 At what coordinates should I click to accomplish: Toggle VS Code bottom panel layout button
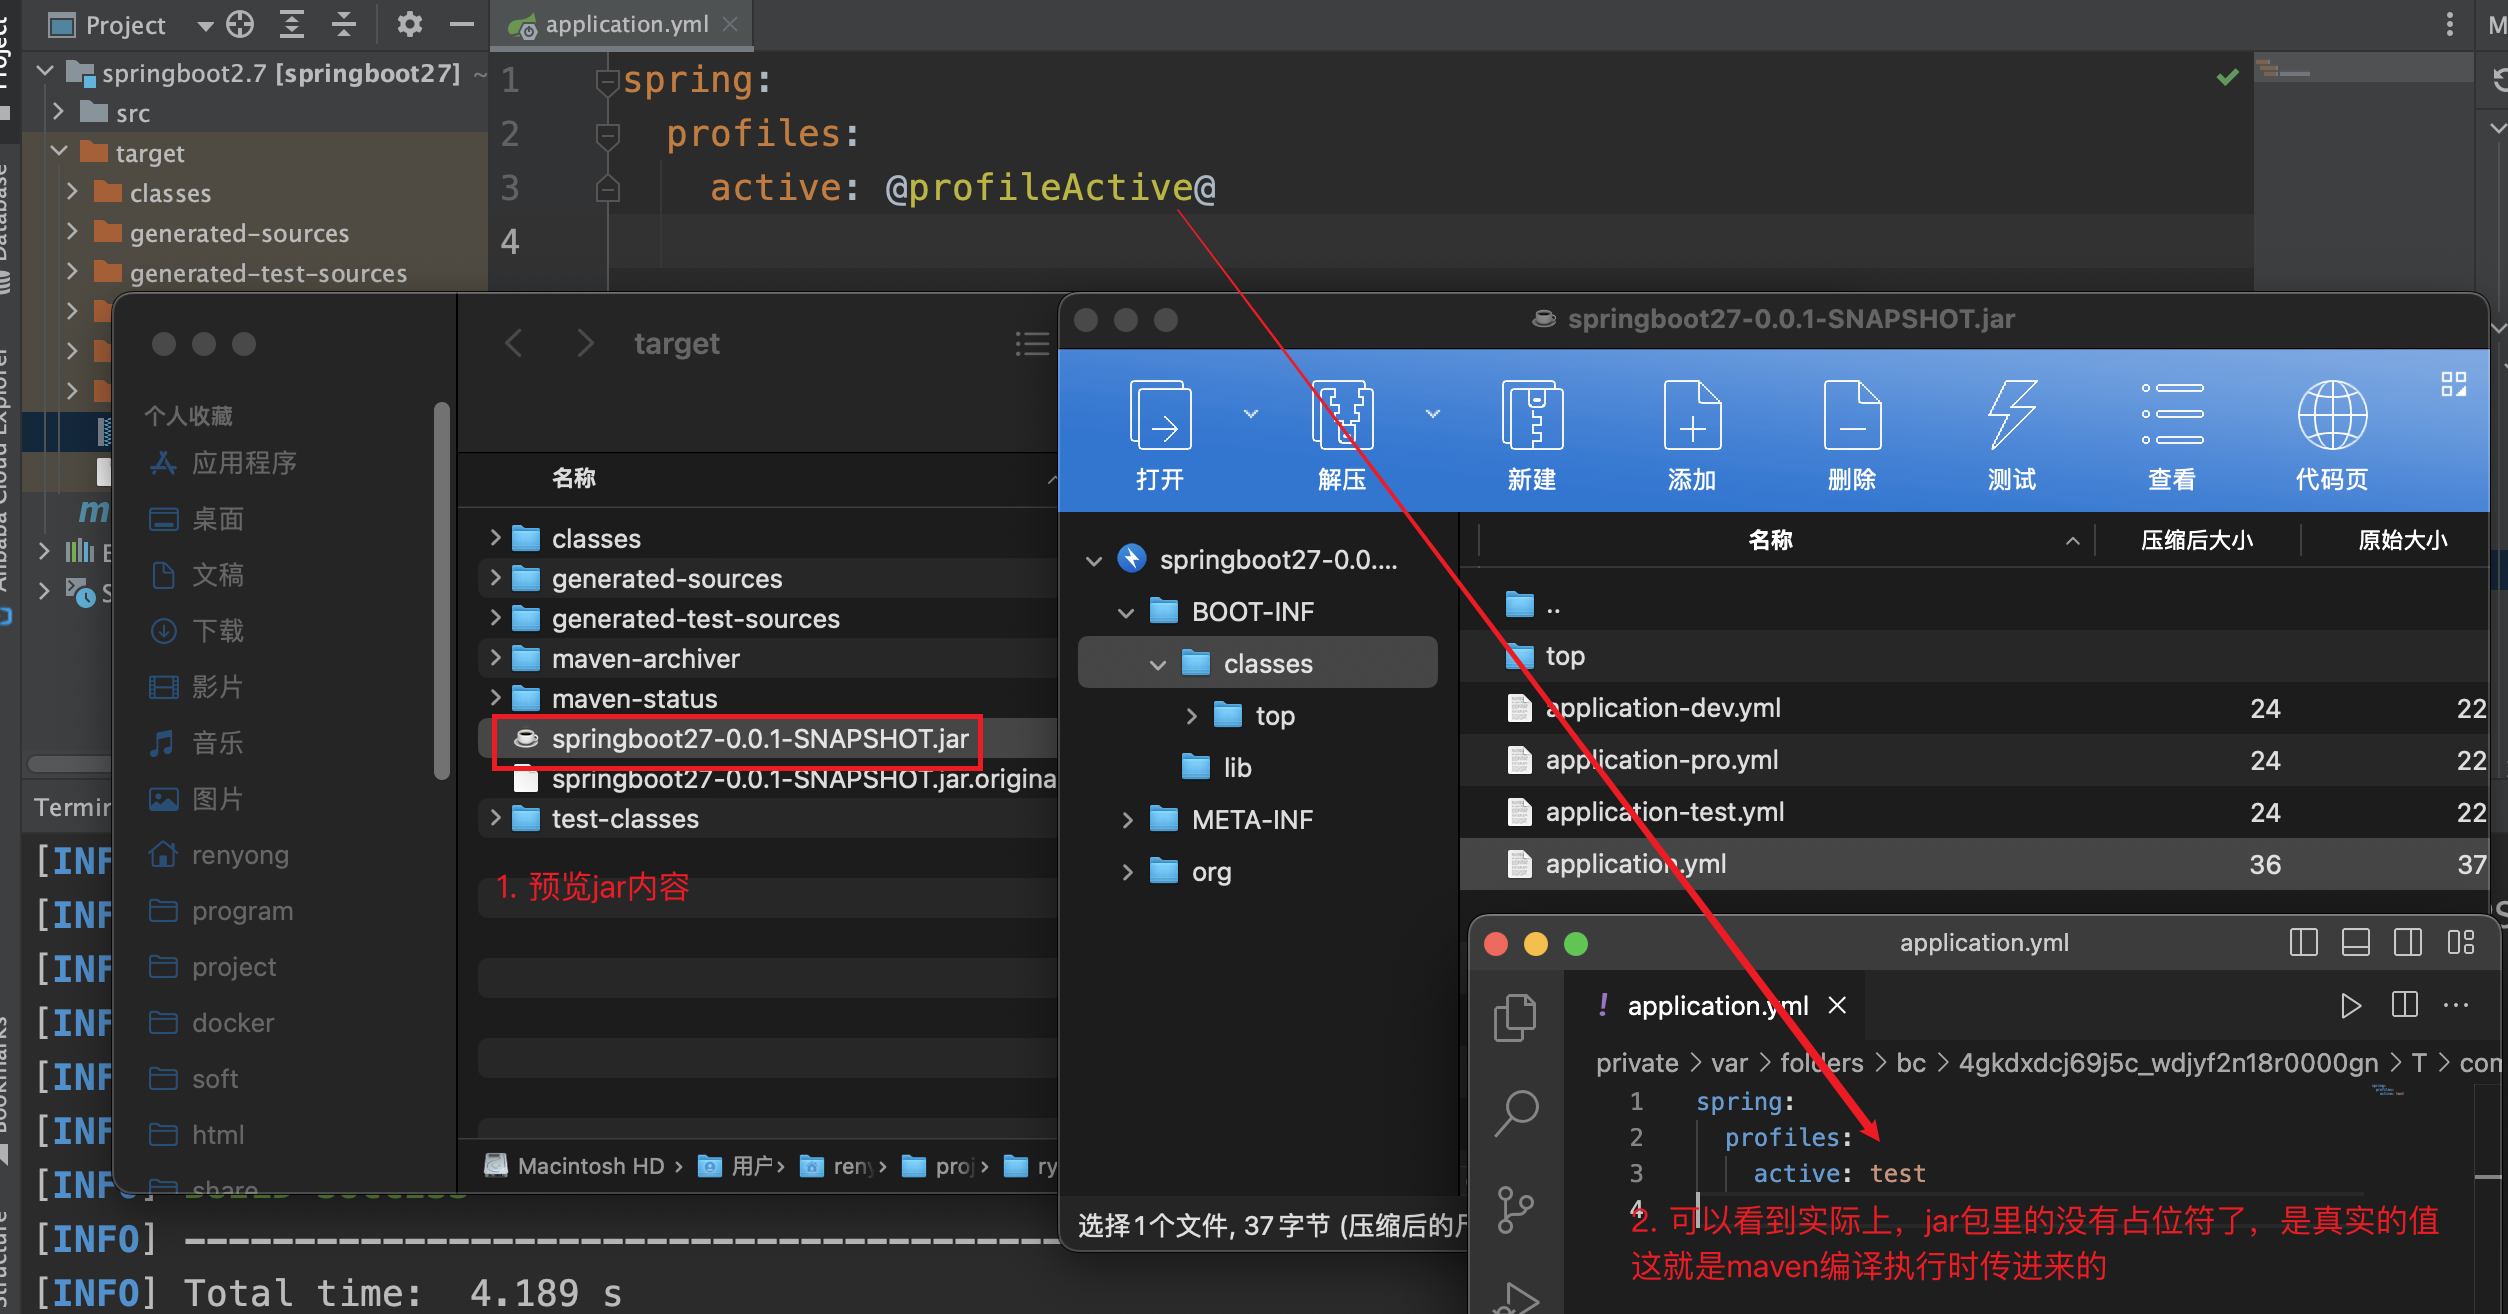coord(2355,943)
